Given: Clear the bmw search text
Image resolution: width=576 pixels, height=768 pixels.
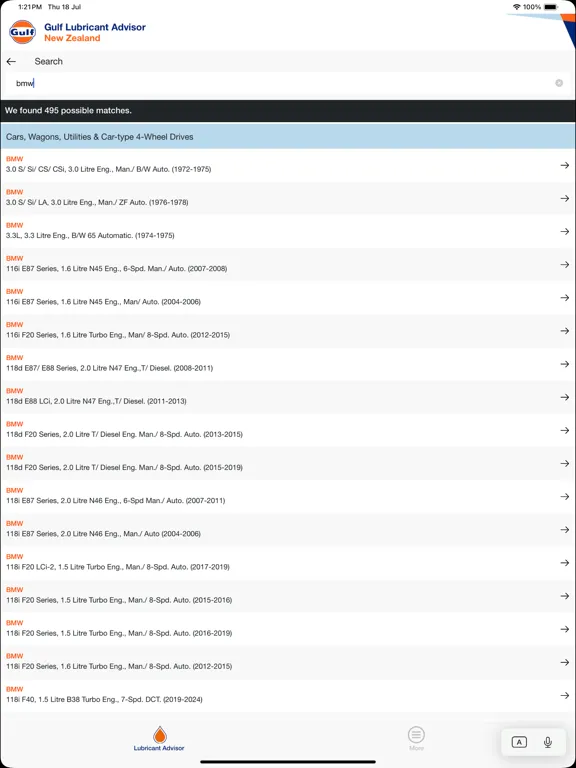Looking at the screenshot, I should click(559, 83).
